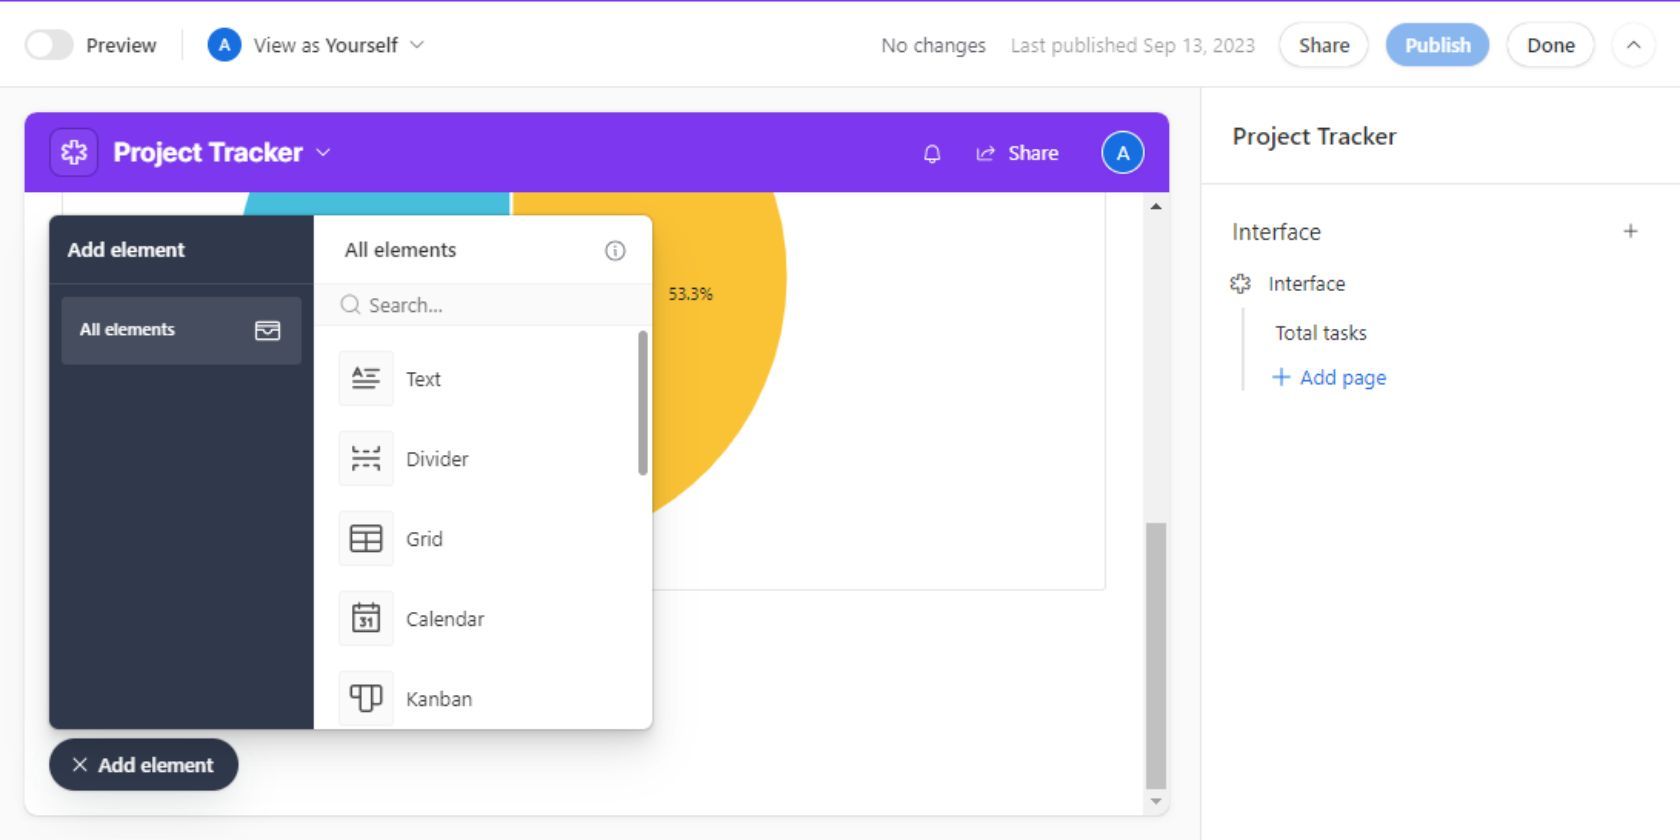Click in the element Search field
This screenshot has height=840, width=1680.
tap(490, 305)
